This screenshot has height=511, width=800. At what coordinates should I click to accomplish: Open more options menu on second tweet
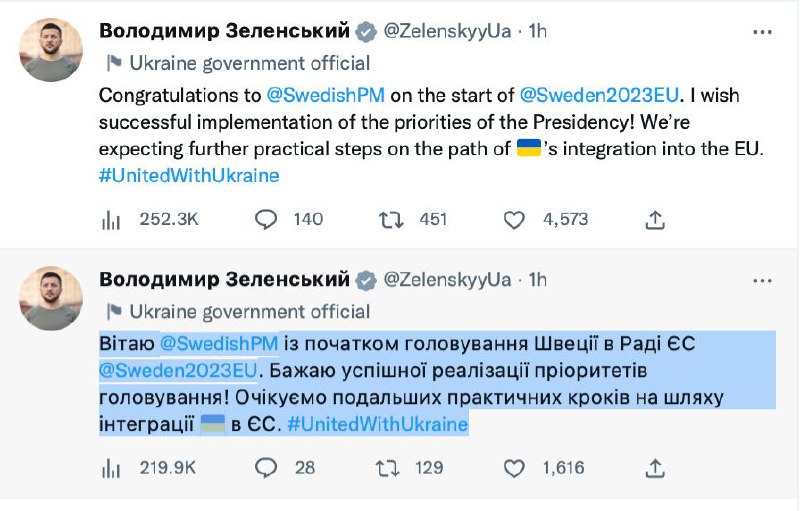tap(762, 280)
